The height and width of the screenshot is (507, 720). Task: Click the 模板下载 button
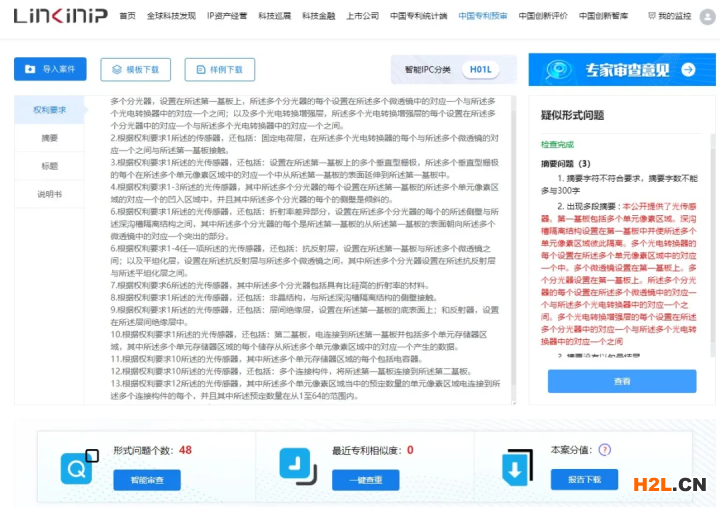[x=135, y=69]
